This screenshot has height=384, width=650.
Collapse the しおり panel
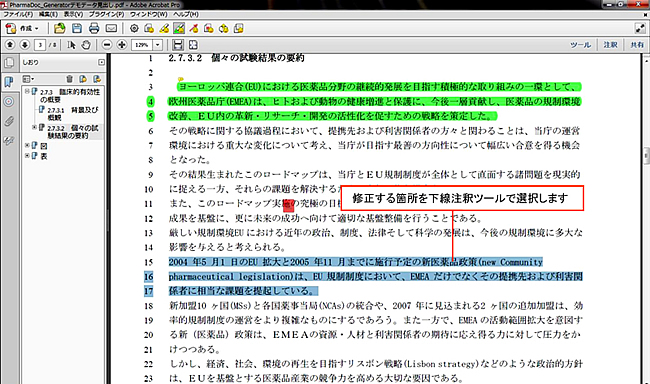coord(101,62)
